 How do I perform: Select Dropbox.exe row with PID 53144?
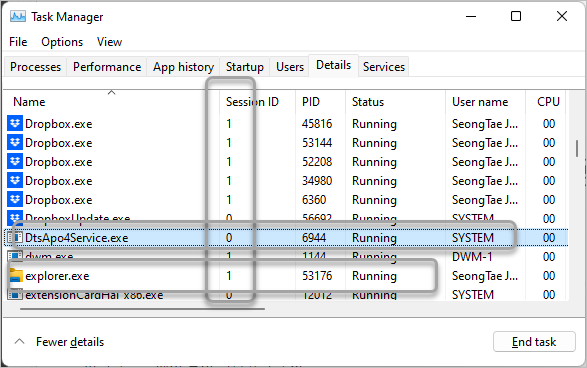point(286,143)
